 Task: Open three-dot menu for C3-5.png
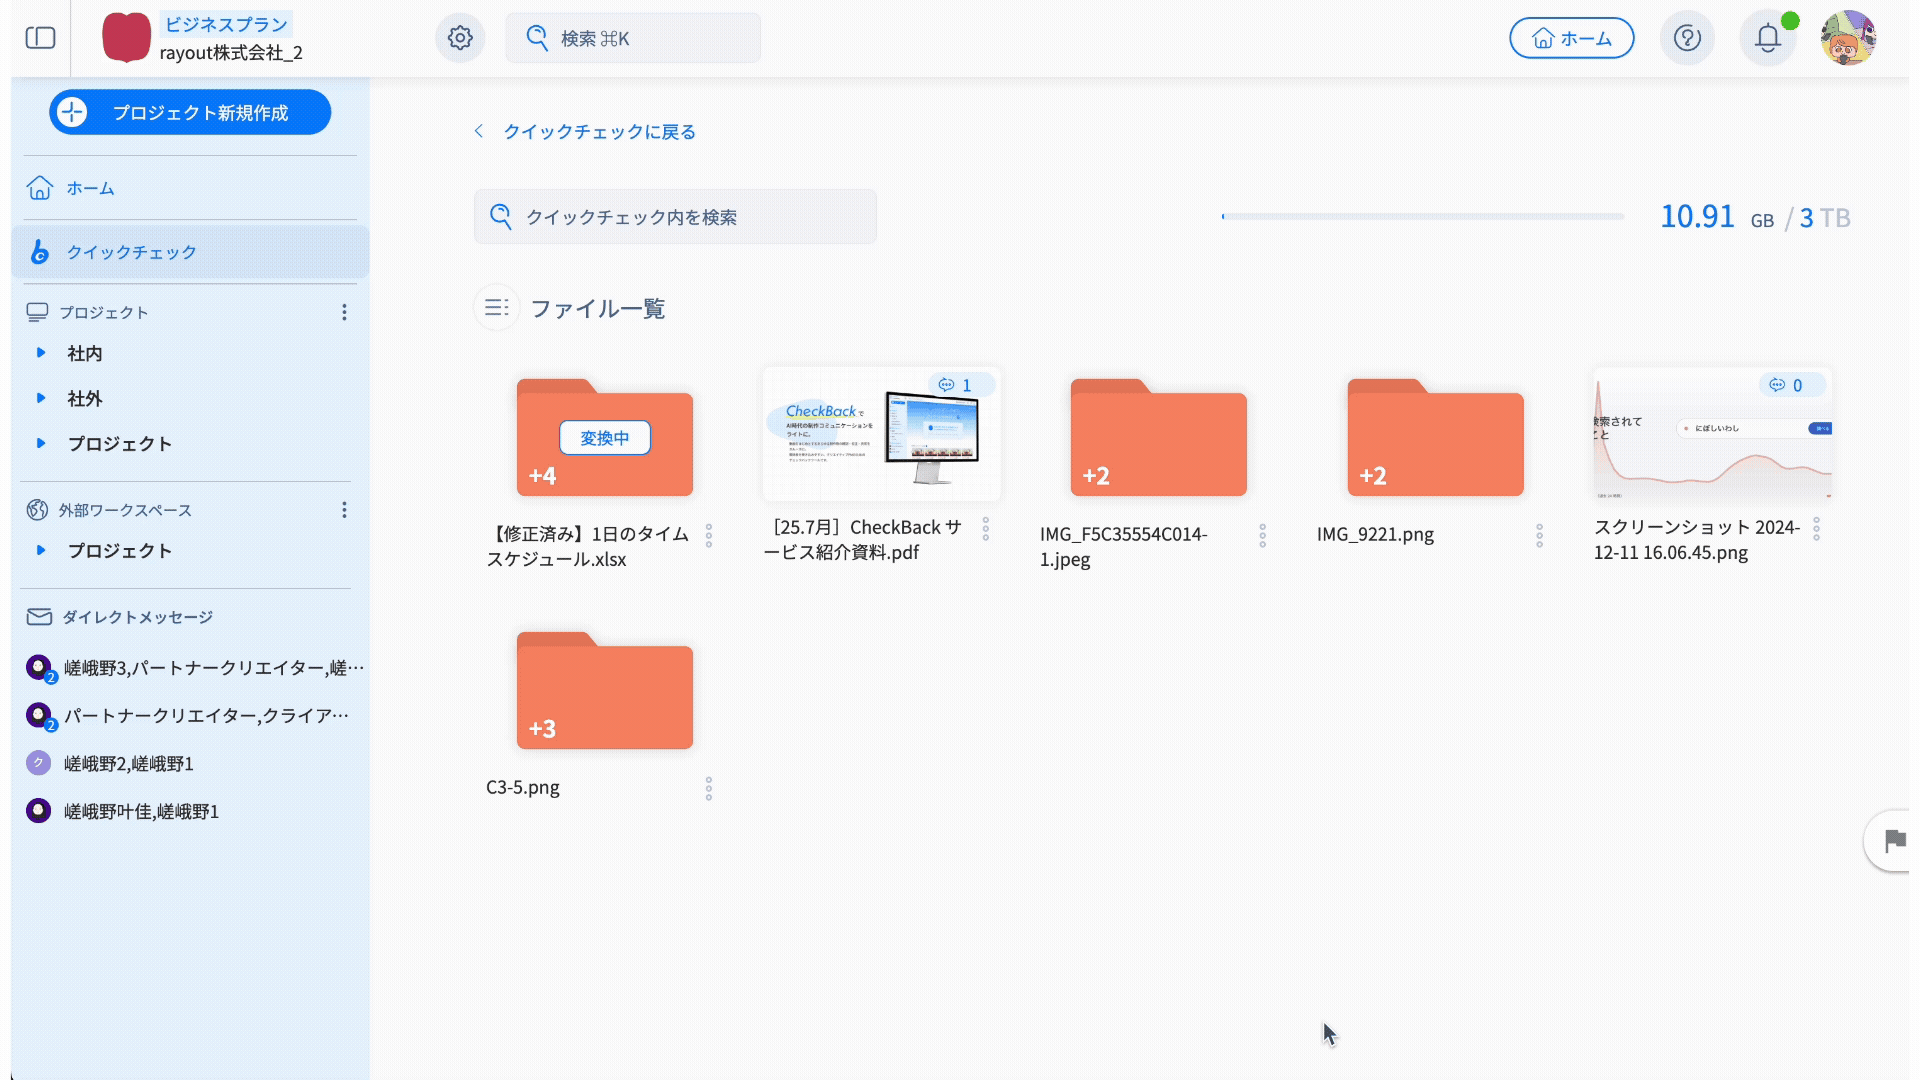(x=709, y=789)
